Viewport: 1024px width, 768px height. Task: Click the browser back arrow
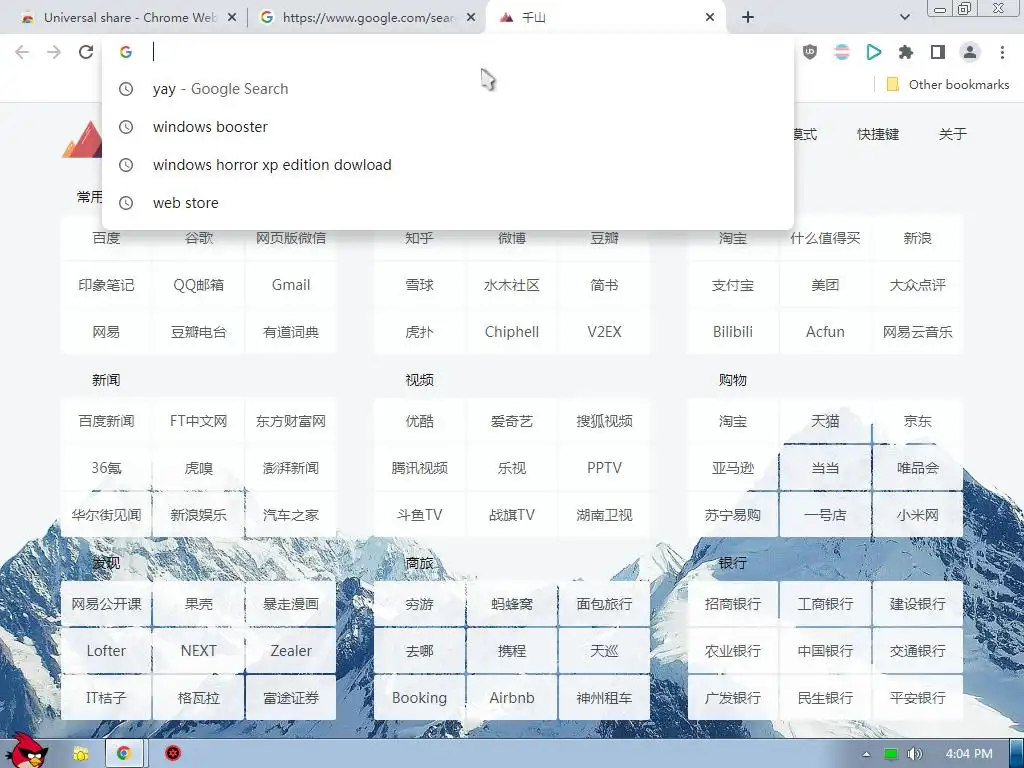pyautogui.click(x=22, y=52)
